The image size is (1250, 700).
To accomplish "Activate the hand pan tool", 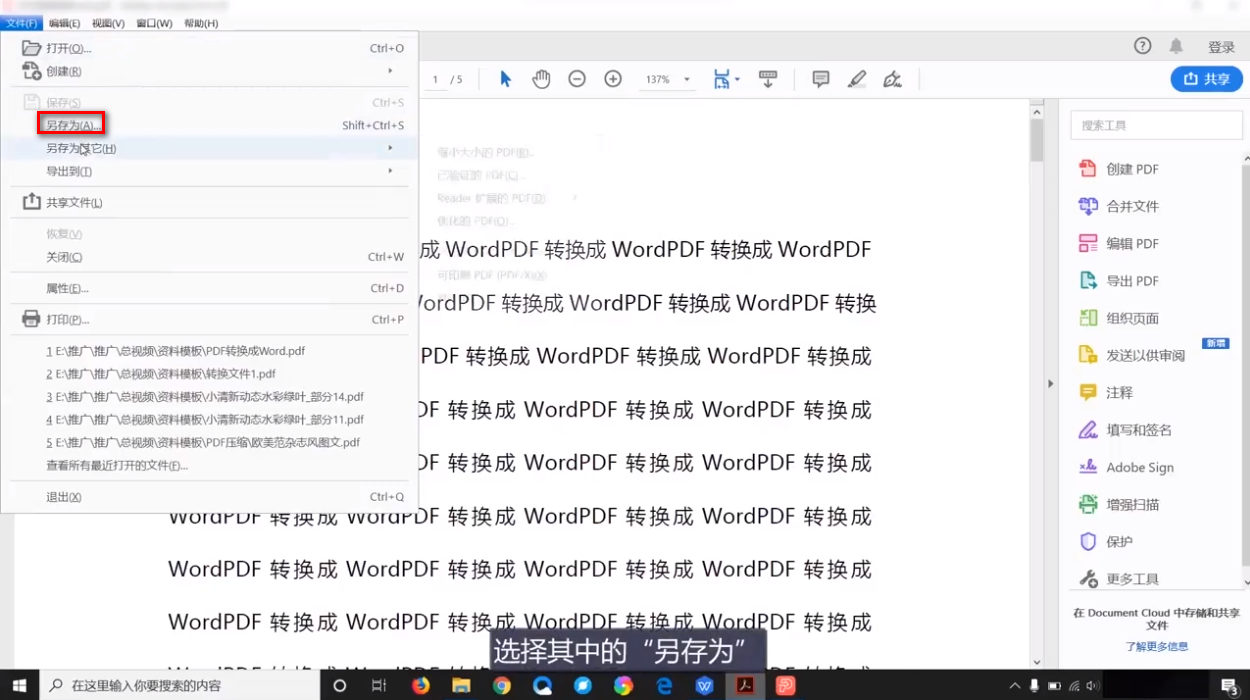I will coord(541,79).
